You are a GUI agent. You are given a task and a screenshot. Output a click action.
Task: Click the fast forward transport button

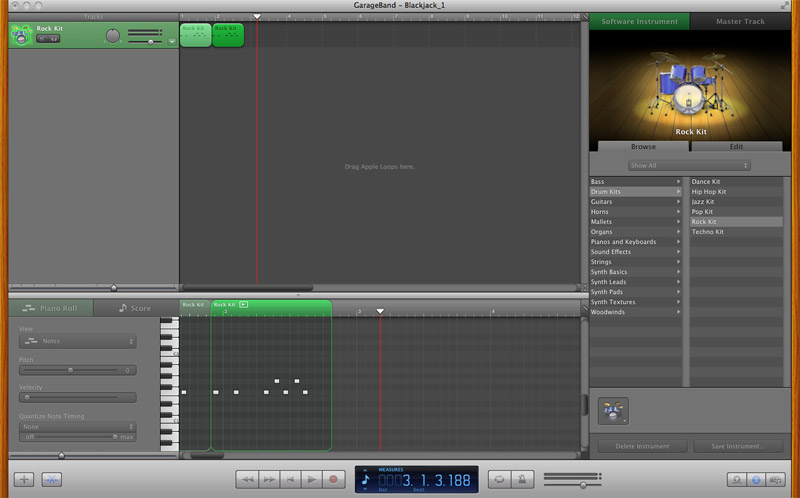269,480
